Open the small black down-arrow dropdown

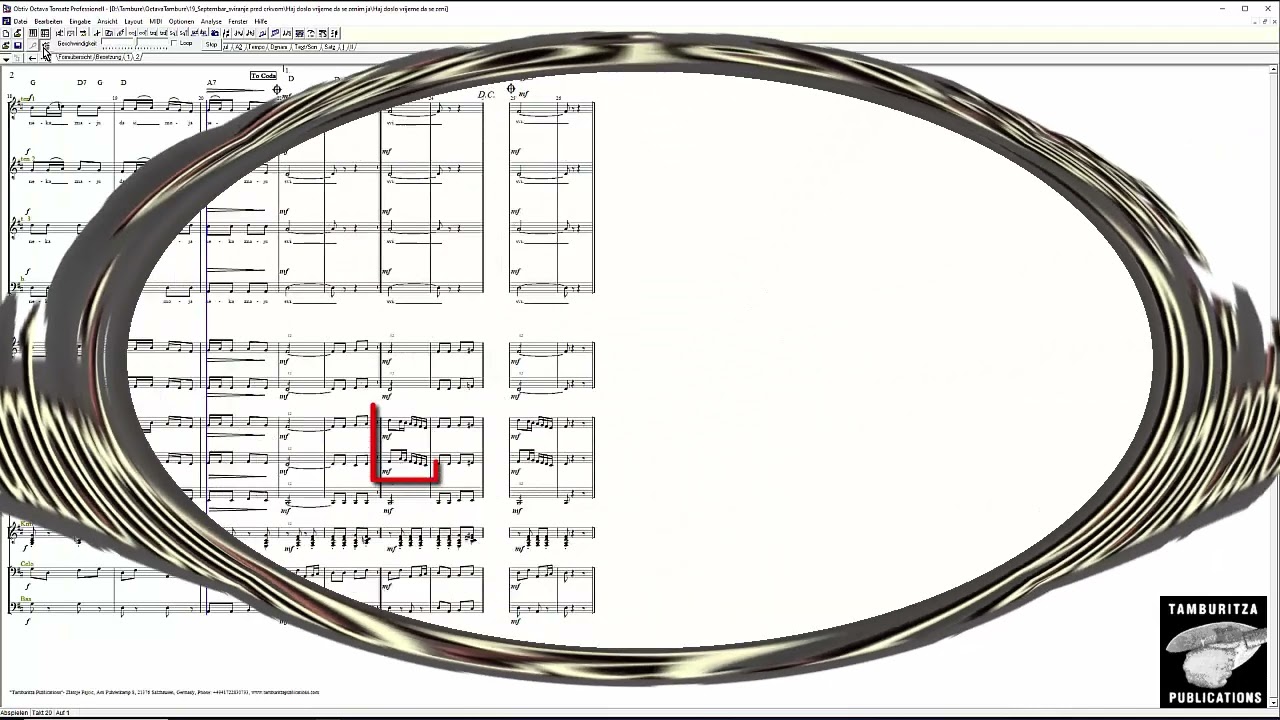tap(6, 58)
